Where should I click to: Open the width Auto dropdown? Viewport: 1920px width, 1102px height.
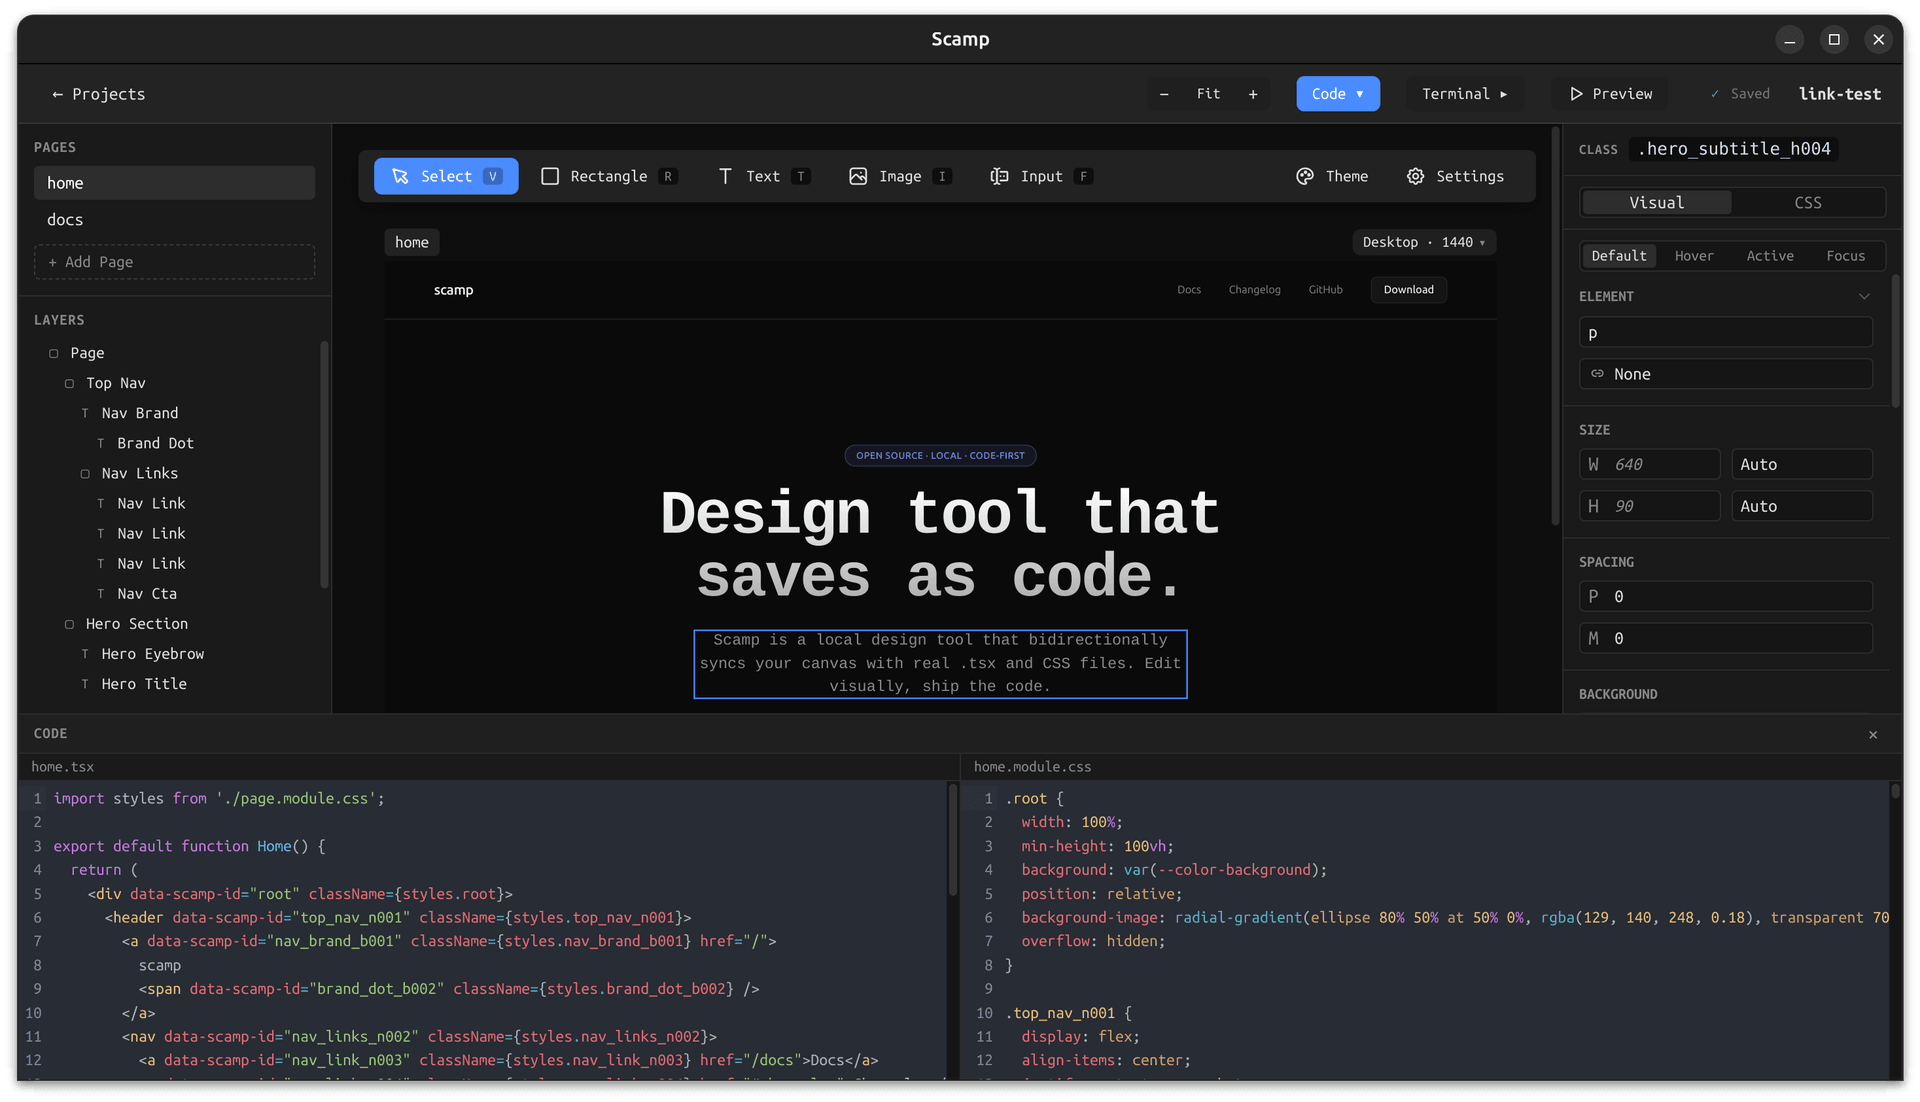click(x=1802, y=464)
